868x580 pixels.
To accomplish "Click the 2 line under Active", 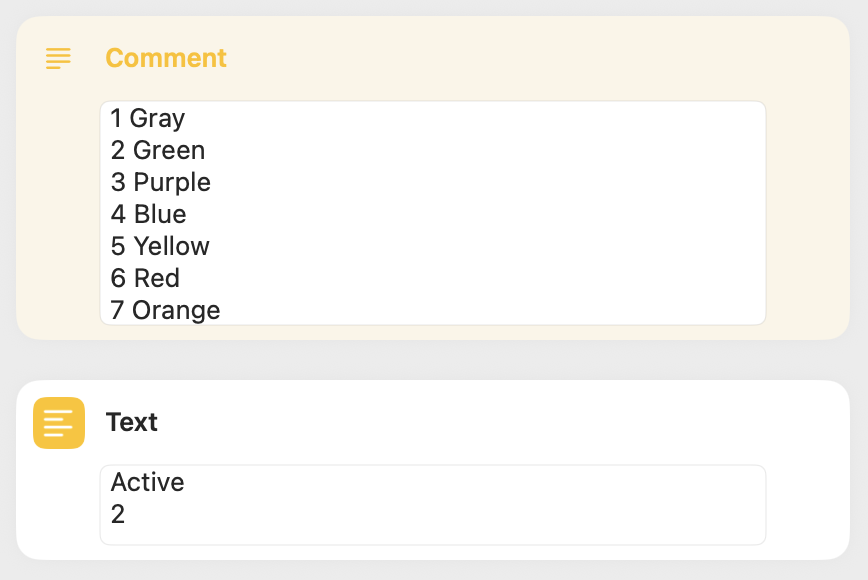I will 118,514.
